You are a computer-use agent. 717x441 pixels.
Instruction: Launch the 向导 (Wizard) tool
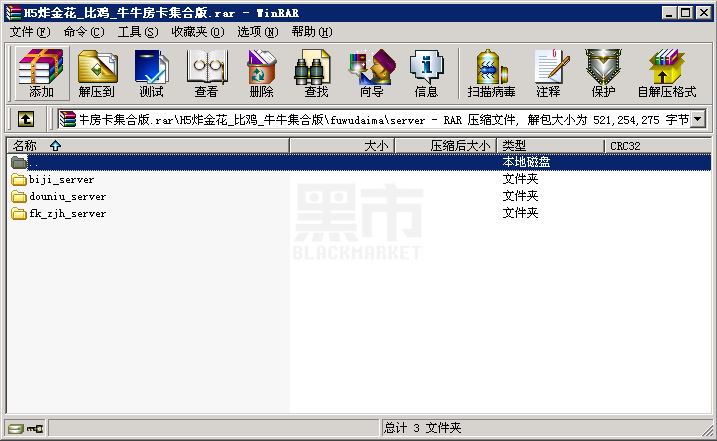coord(371,73)
